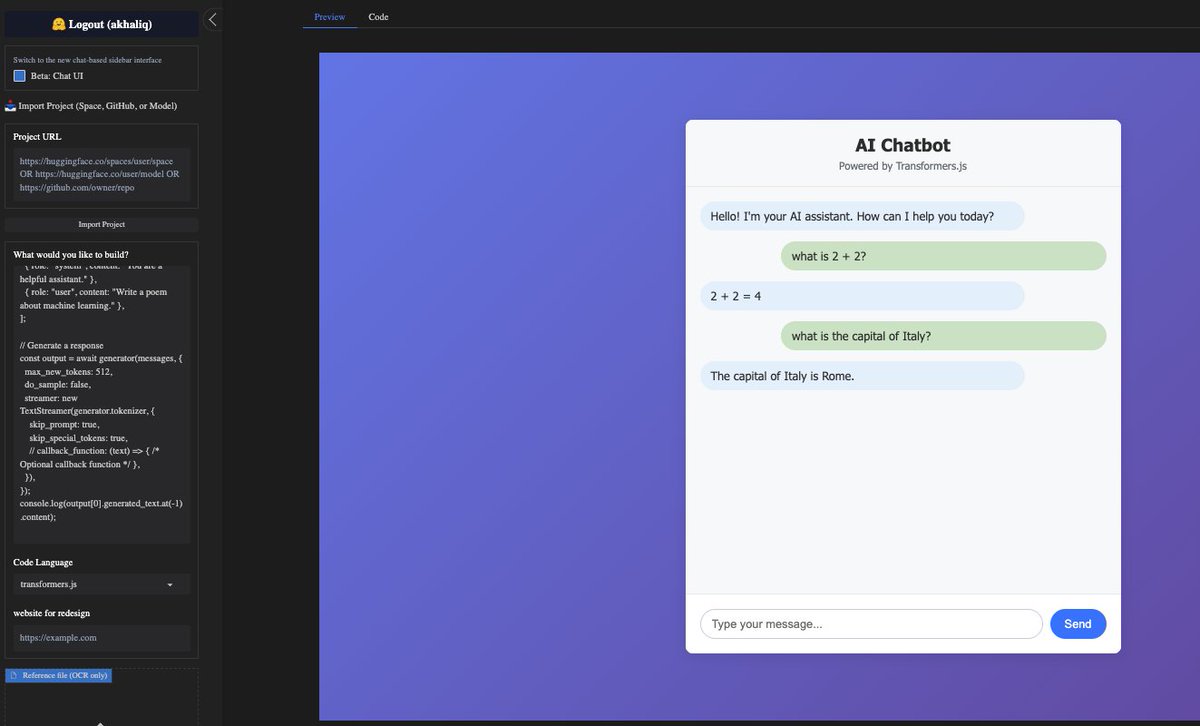Switch to the Preview tab
Image resolution: width=1200 pixels, height=726 pixels.
(329, 17)
